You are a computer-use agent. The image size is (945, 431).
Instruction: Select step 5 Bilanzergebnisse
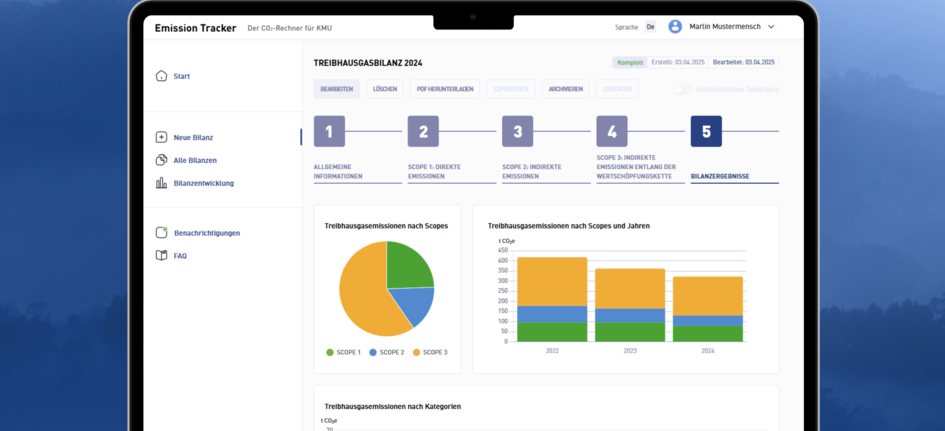(706, 132)
